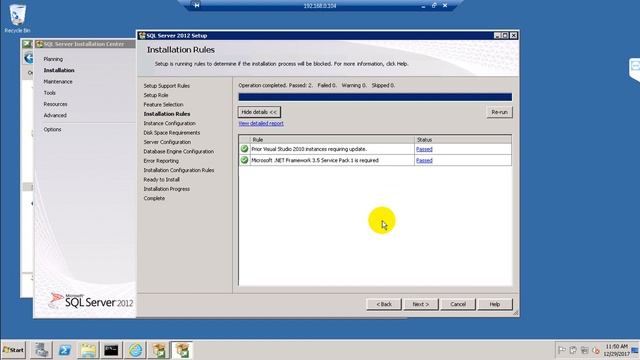Select 'Prior Visual Studio 2010 instances' rule text
Image resolution: width=640 pixels, height=360 pixels.
(309, 149)
